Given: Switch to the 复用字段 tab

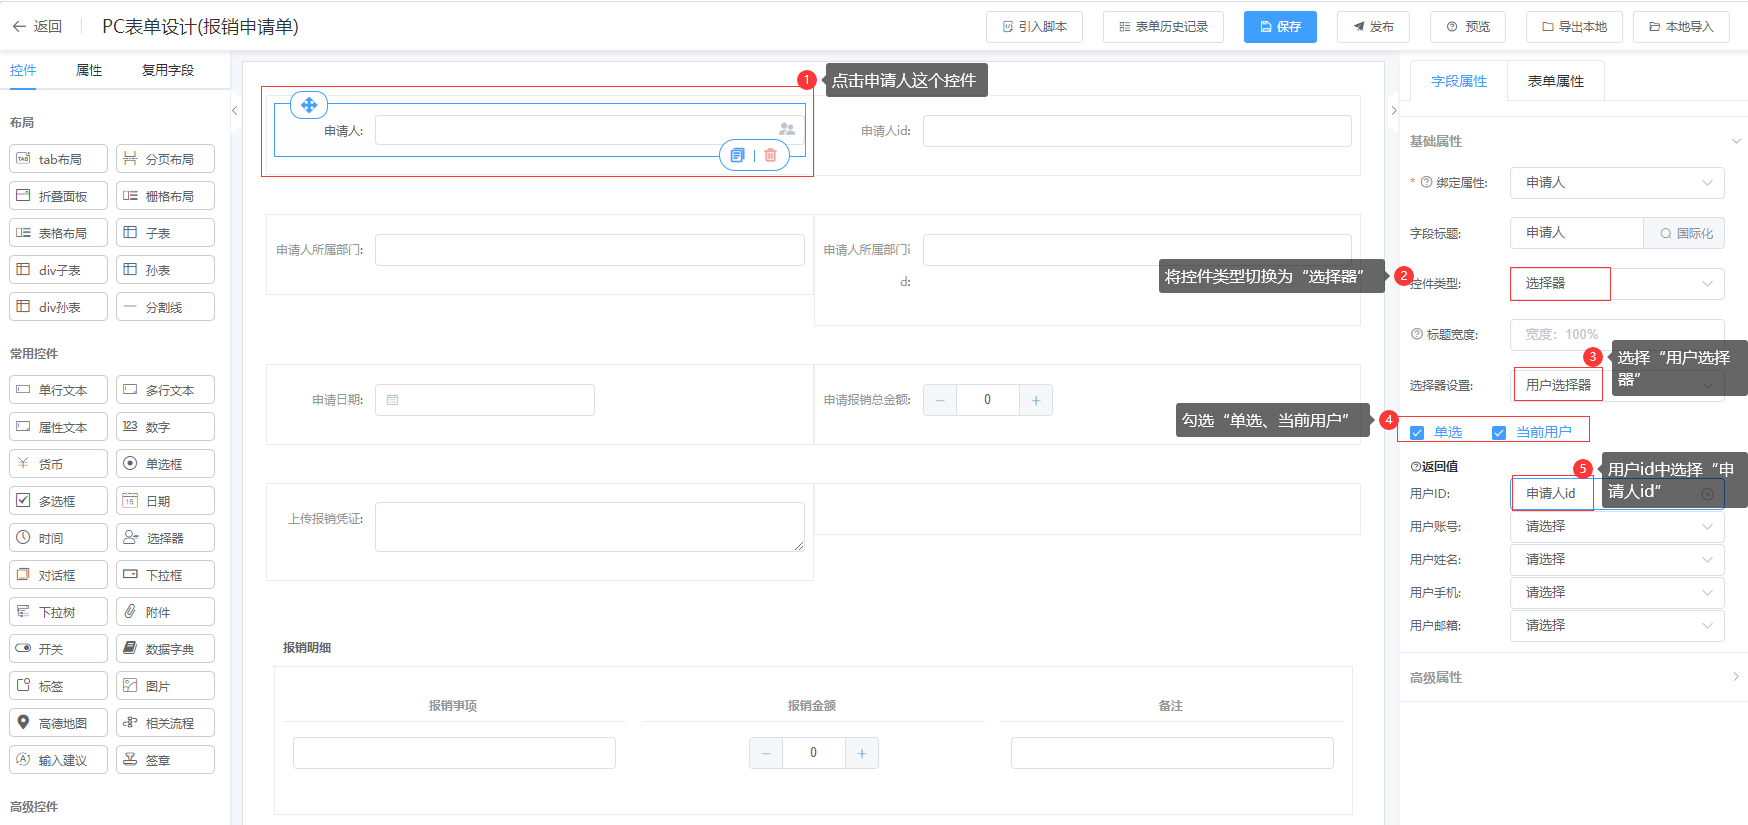Looking at the screenshot, I should (x=168, y=71).
